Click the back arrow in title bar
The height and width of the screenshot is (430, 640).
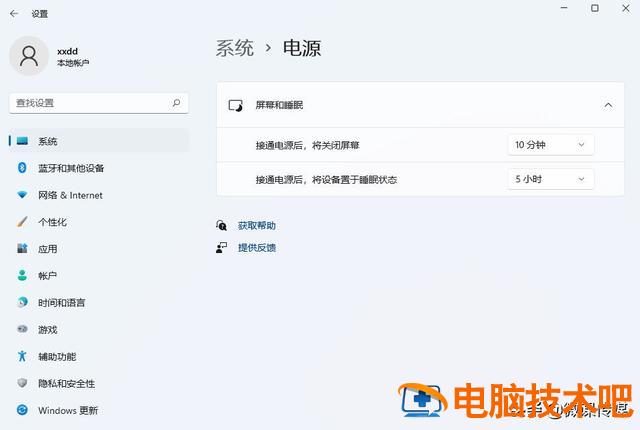[x=13, y=14]
